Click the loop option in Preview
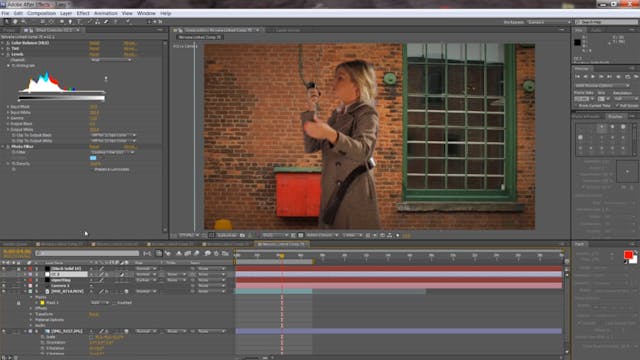Screen dimensions: 640x360 [627, 76]
